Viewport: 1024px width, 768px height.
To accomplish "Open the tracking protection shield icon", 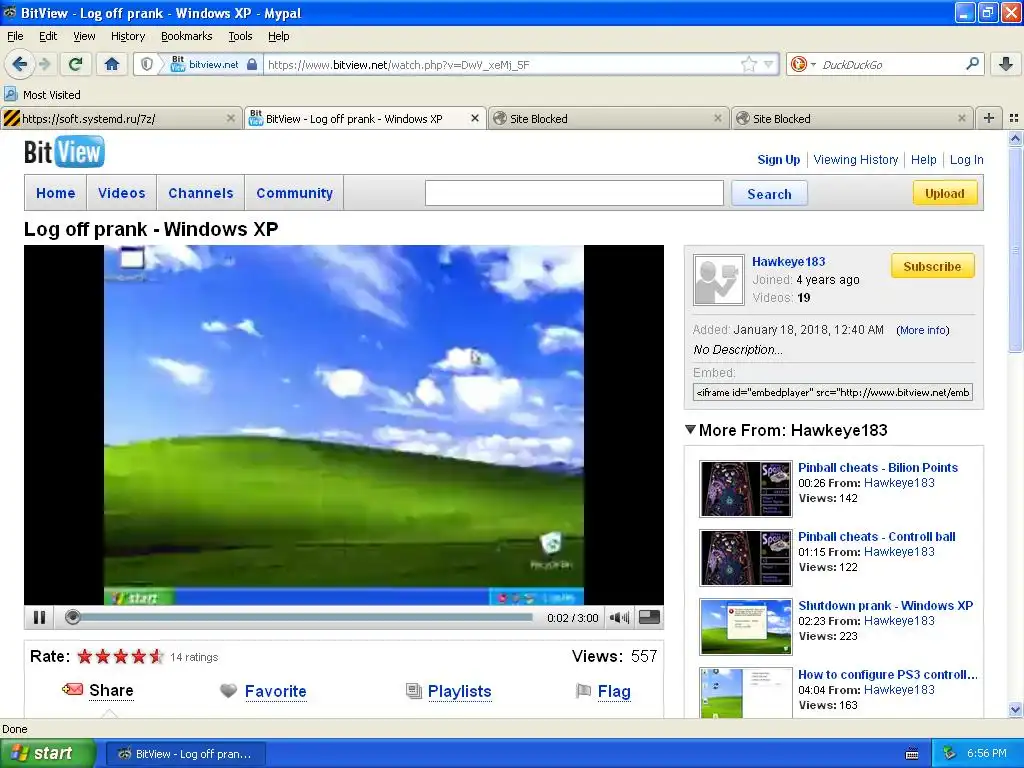I will (147, 64).
